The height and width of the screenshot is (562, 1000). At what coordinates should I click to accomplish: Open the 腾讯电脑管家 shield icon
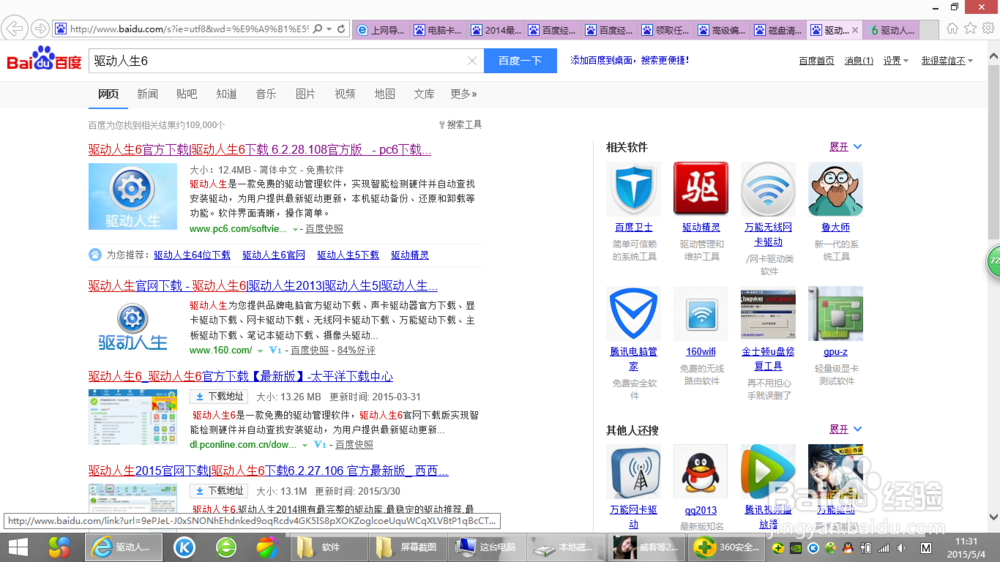tap(633, 313)
